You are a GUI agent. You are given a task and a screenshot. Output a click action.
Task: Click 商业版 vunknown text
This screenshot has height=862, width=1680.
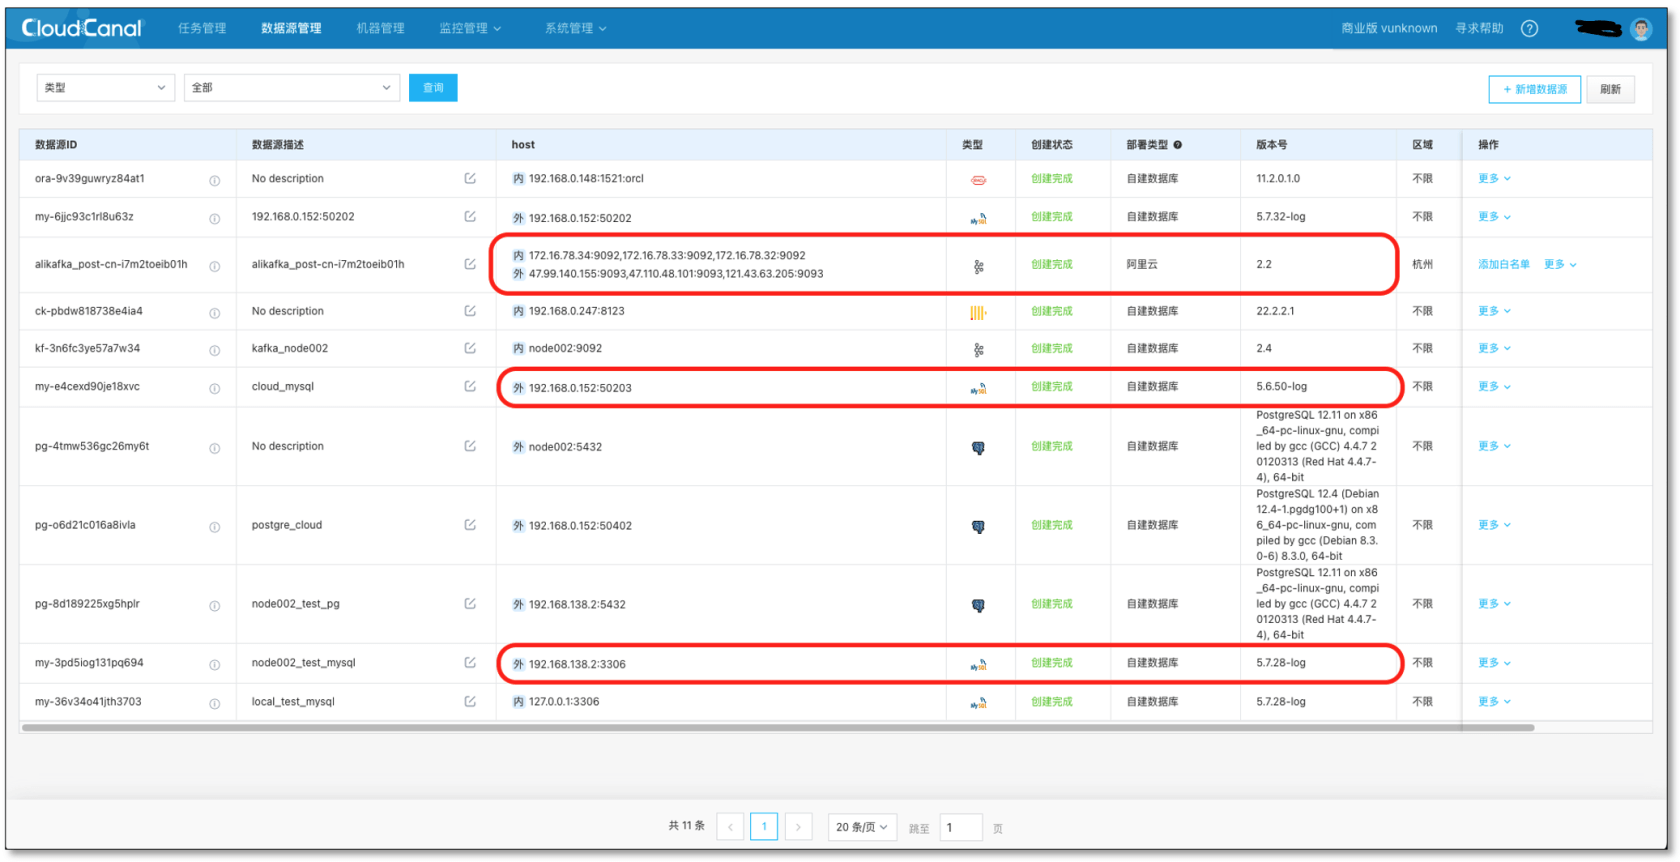click(1389, 28)
